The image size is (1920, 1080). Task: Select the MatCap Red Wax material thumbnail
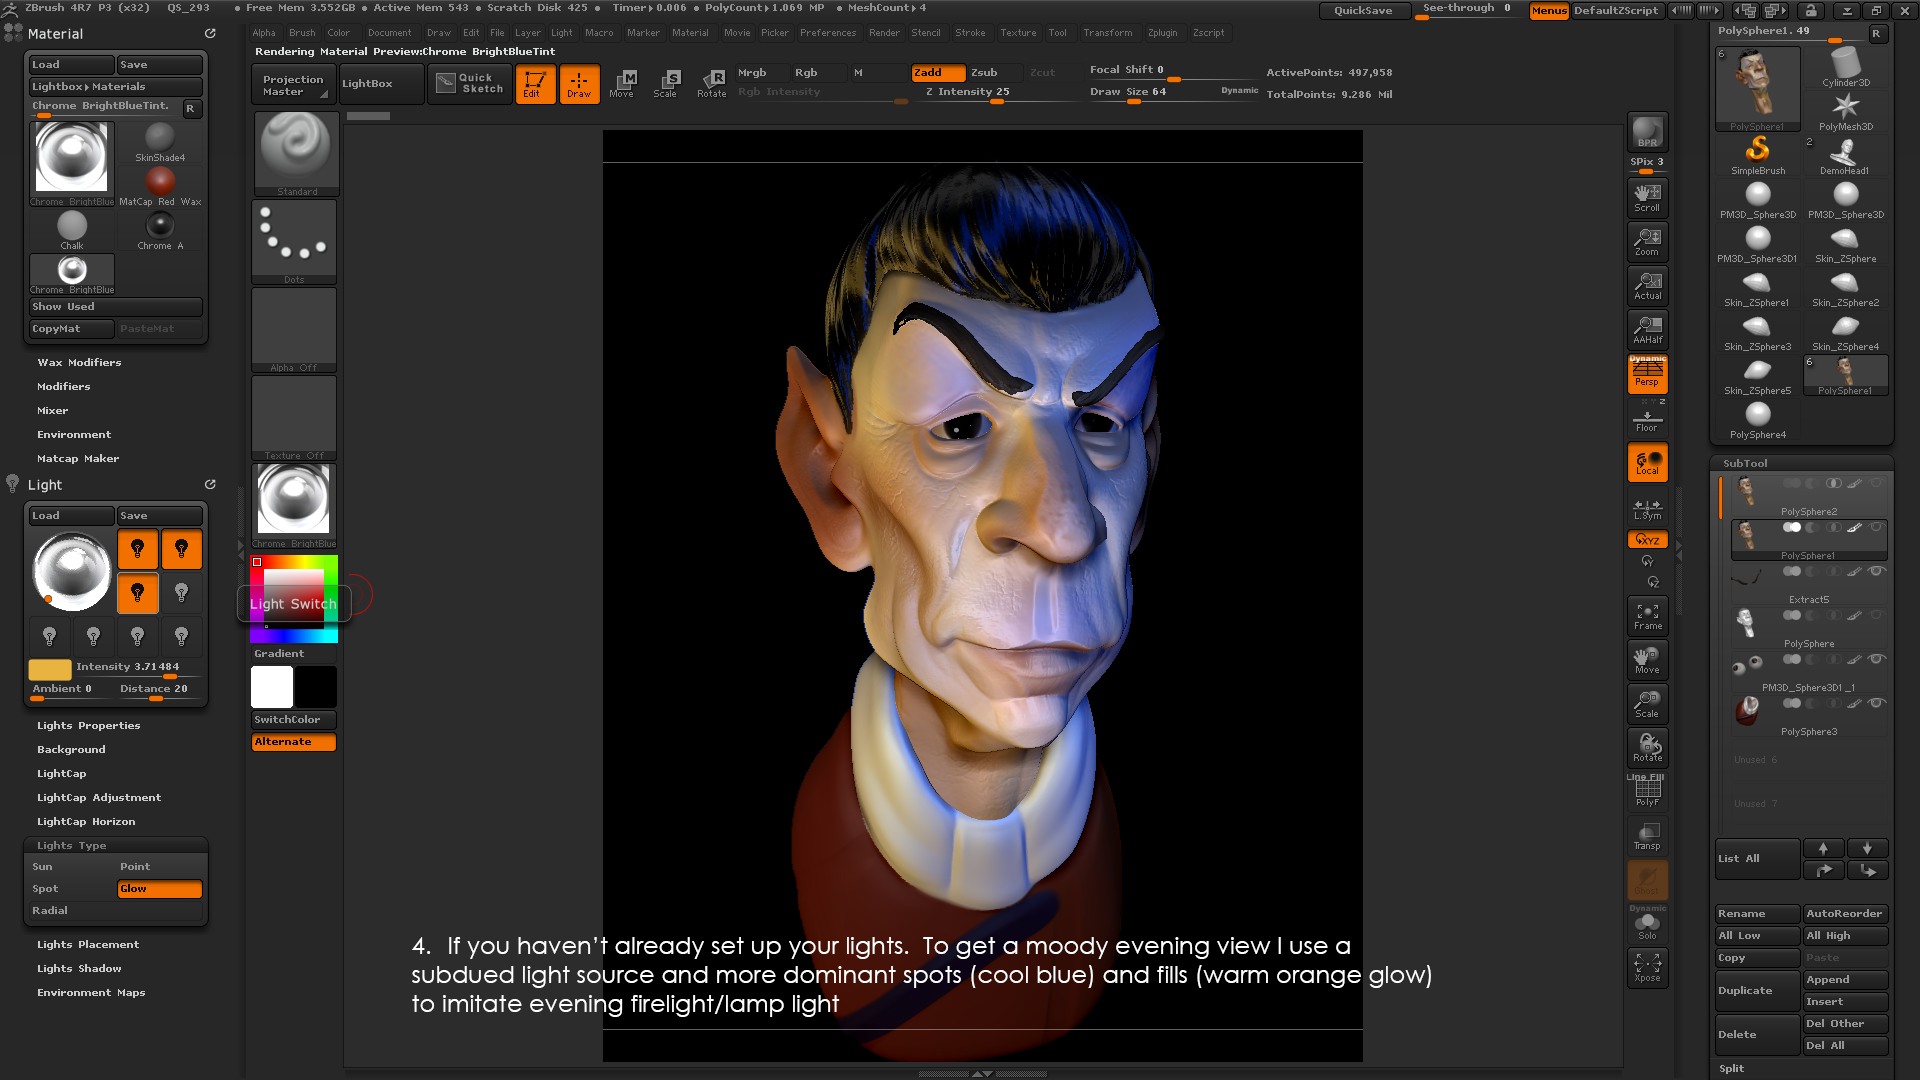tap(160, 183)
